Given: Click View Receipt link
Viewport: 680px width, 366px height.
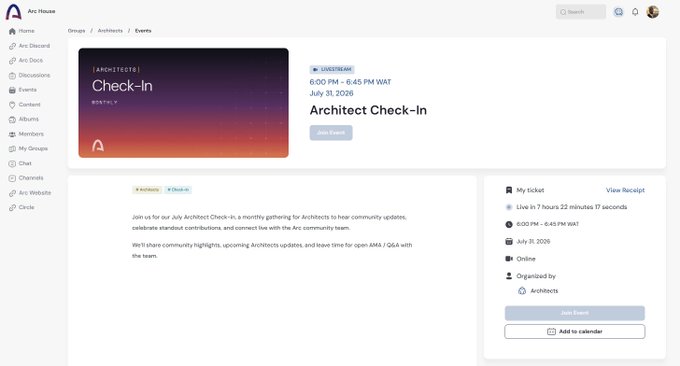Looking at the screenshot, I should [625, 190].
